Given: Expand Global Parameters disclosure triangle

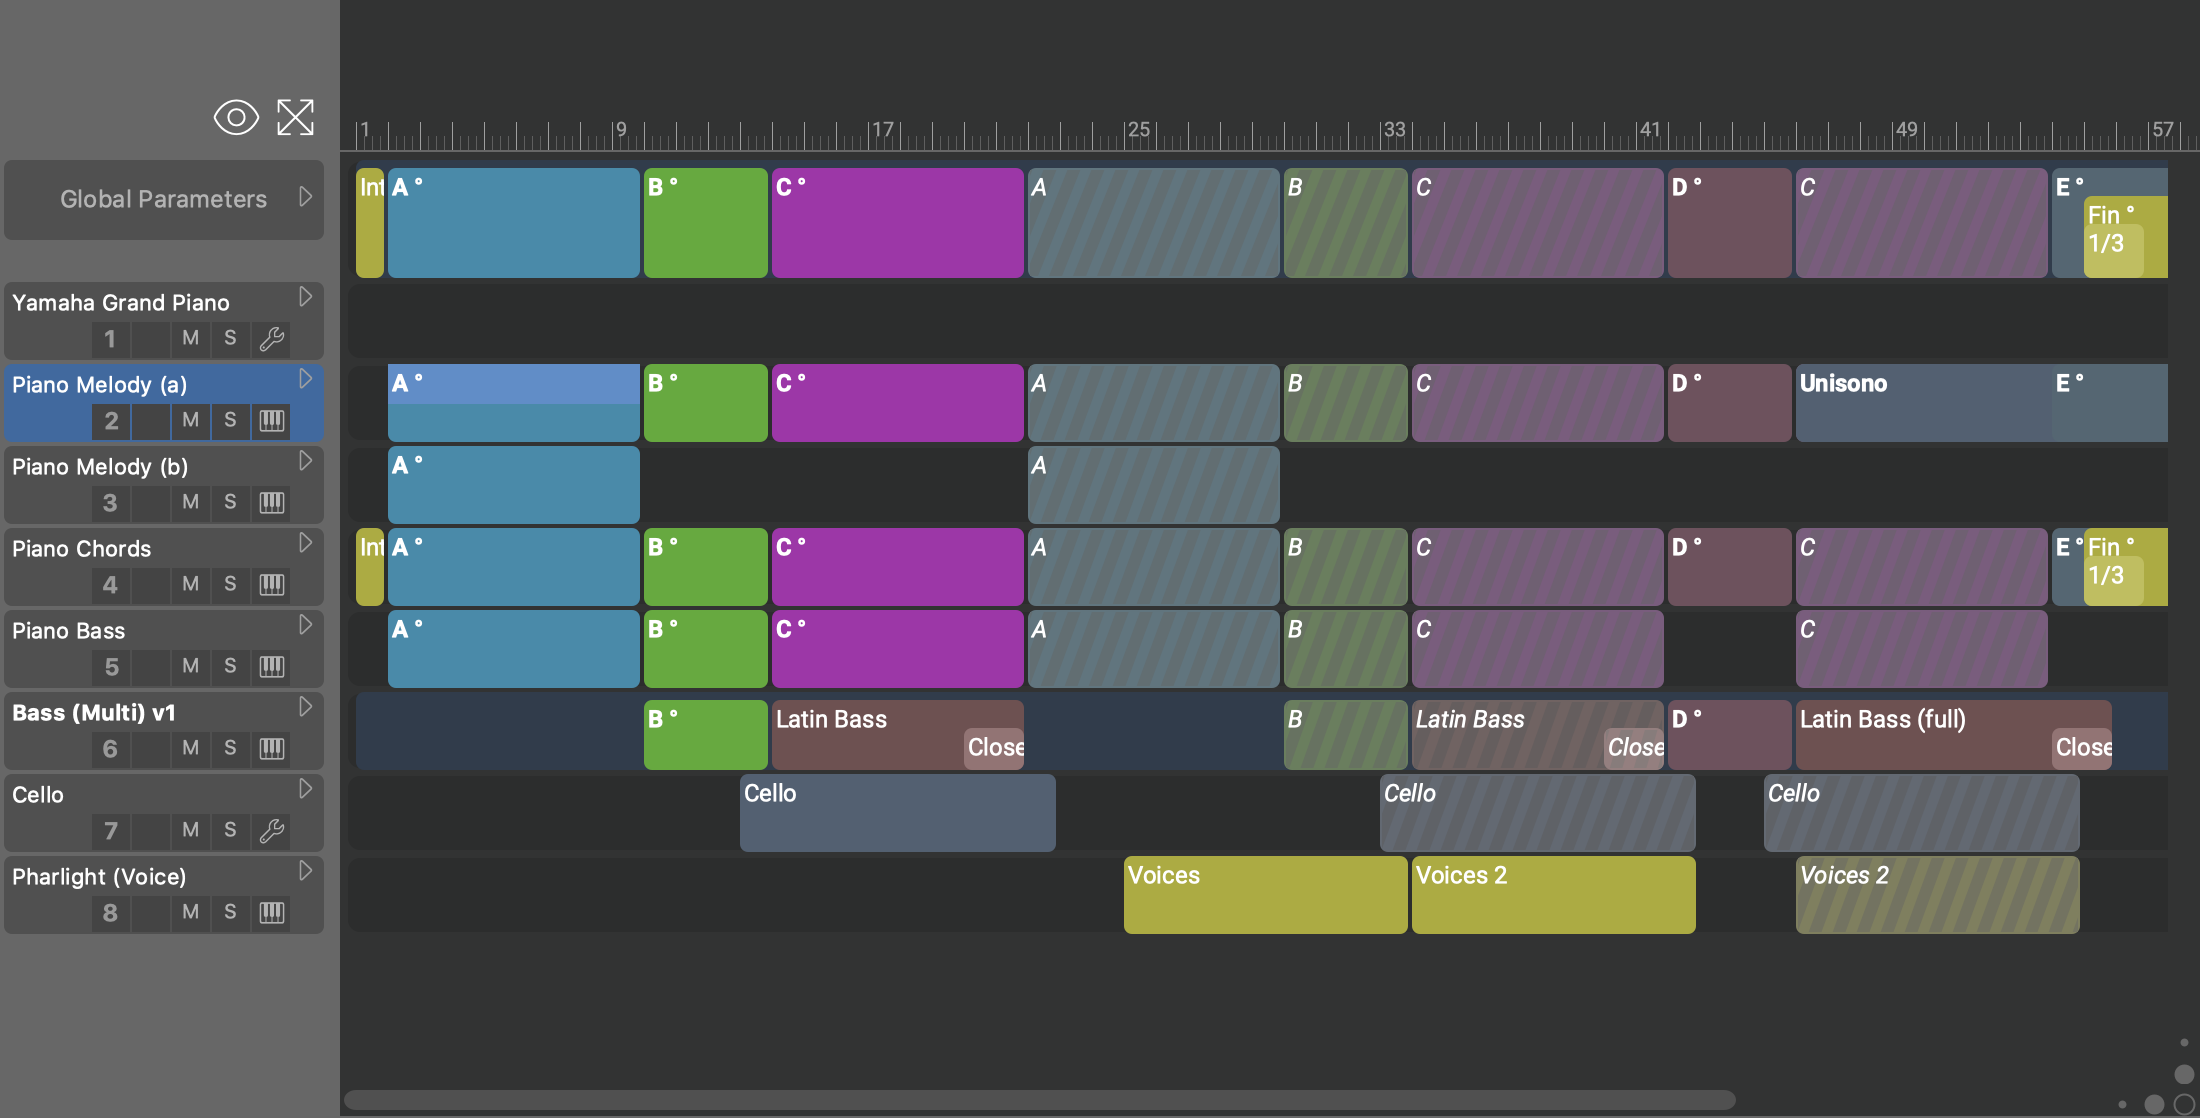Looking at the screenshot, I should (306, 197).
